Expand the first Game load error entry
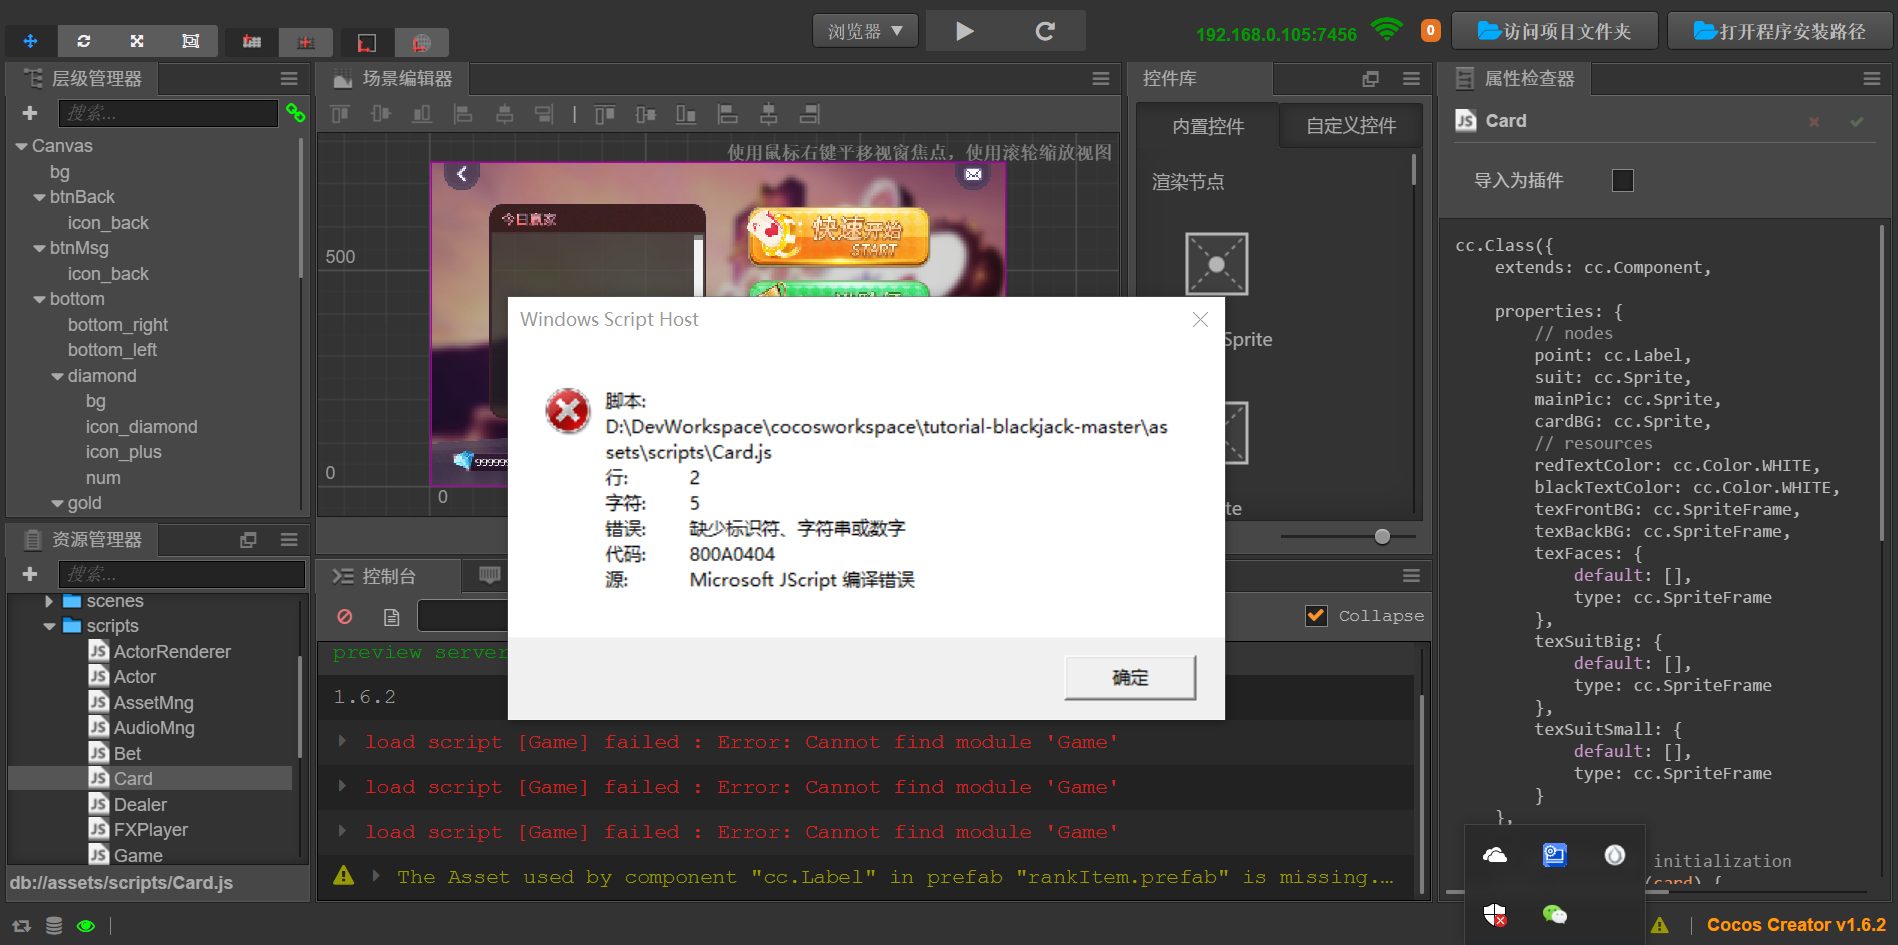Screen dimensions: 1898x945 click(x=342, y=741)
